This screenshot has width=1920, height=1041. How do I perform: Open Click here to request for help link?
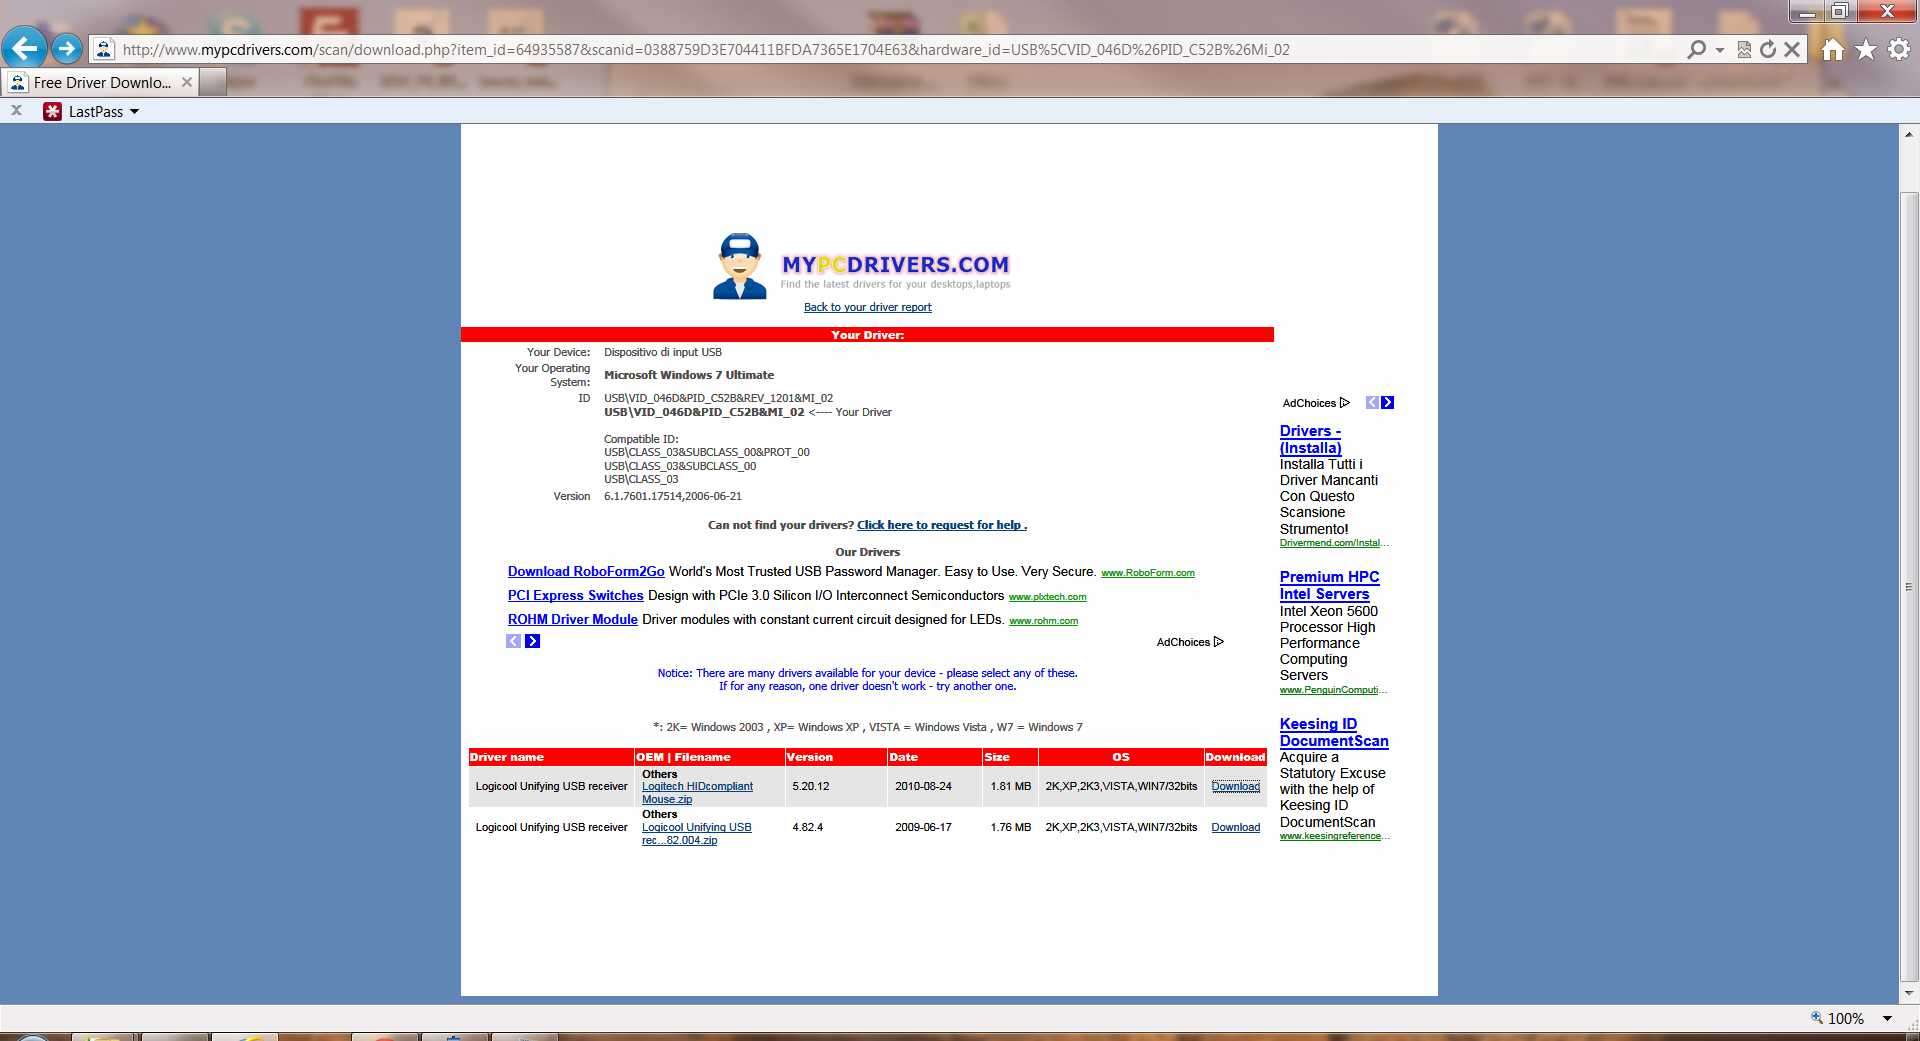942,525
